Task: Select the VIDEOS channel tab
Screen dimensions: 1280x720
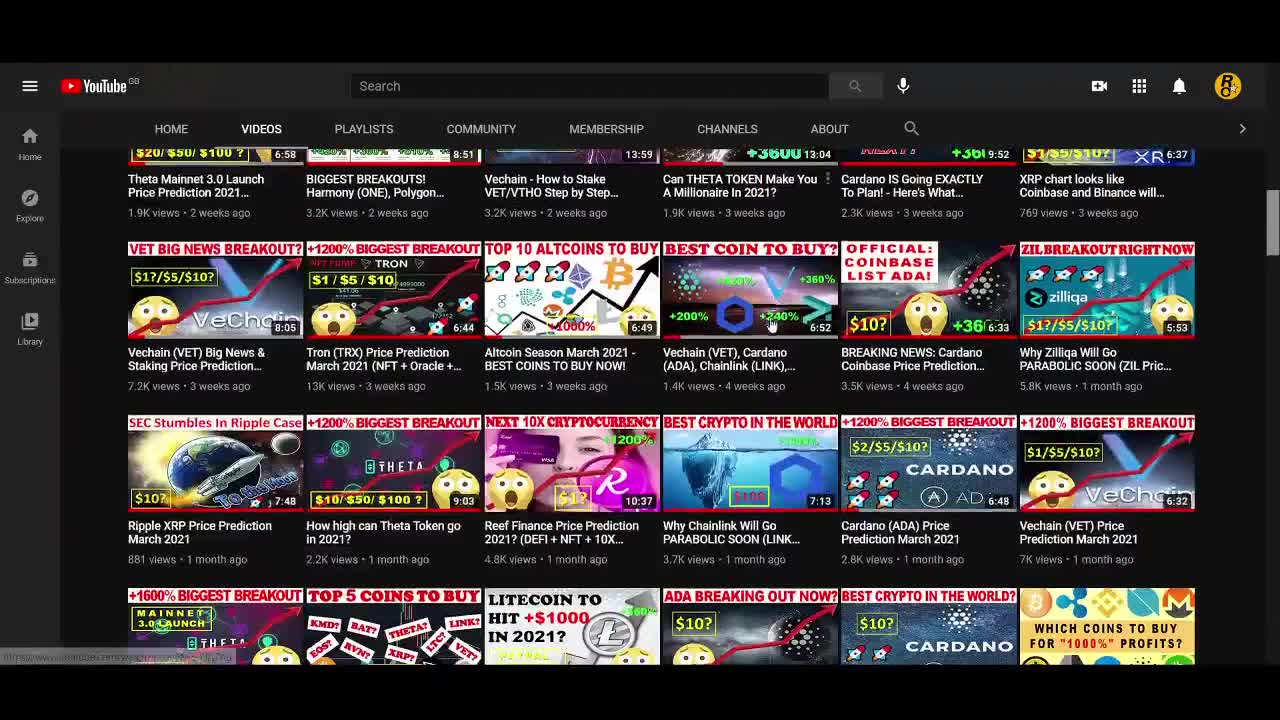Action: [x=261, y=129]
